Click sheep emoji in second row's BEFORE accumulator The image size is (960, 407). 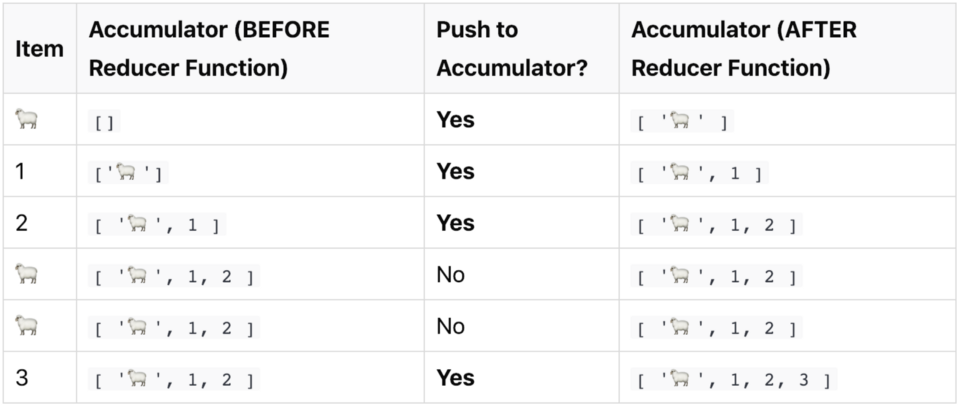[126, 174]
